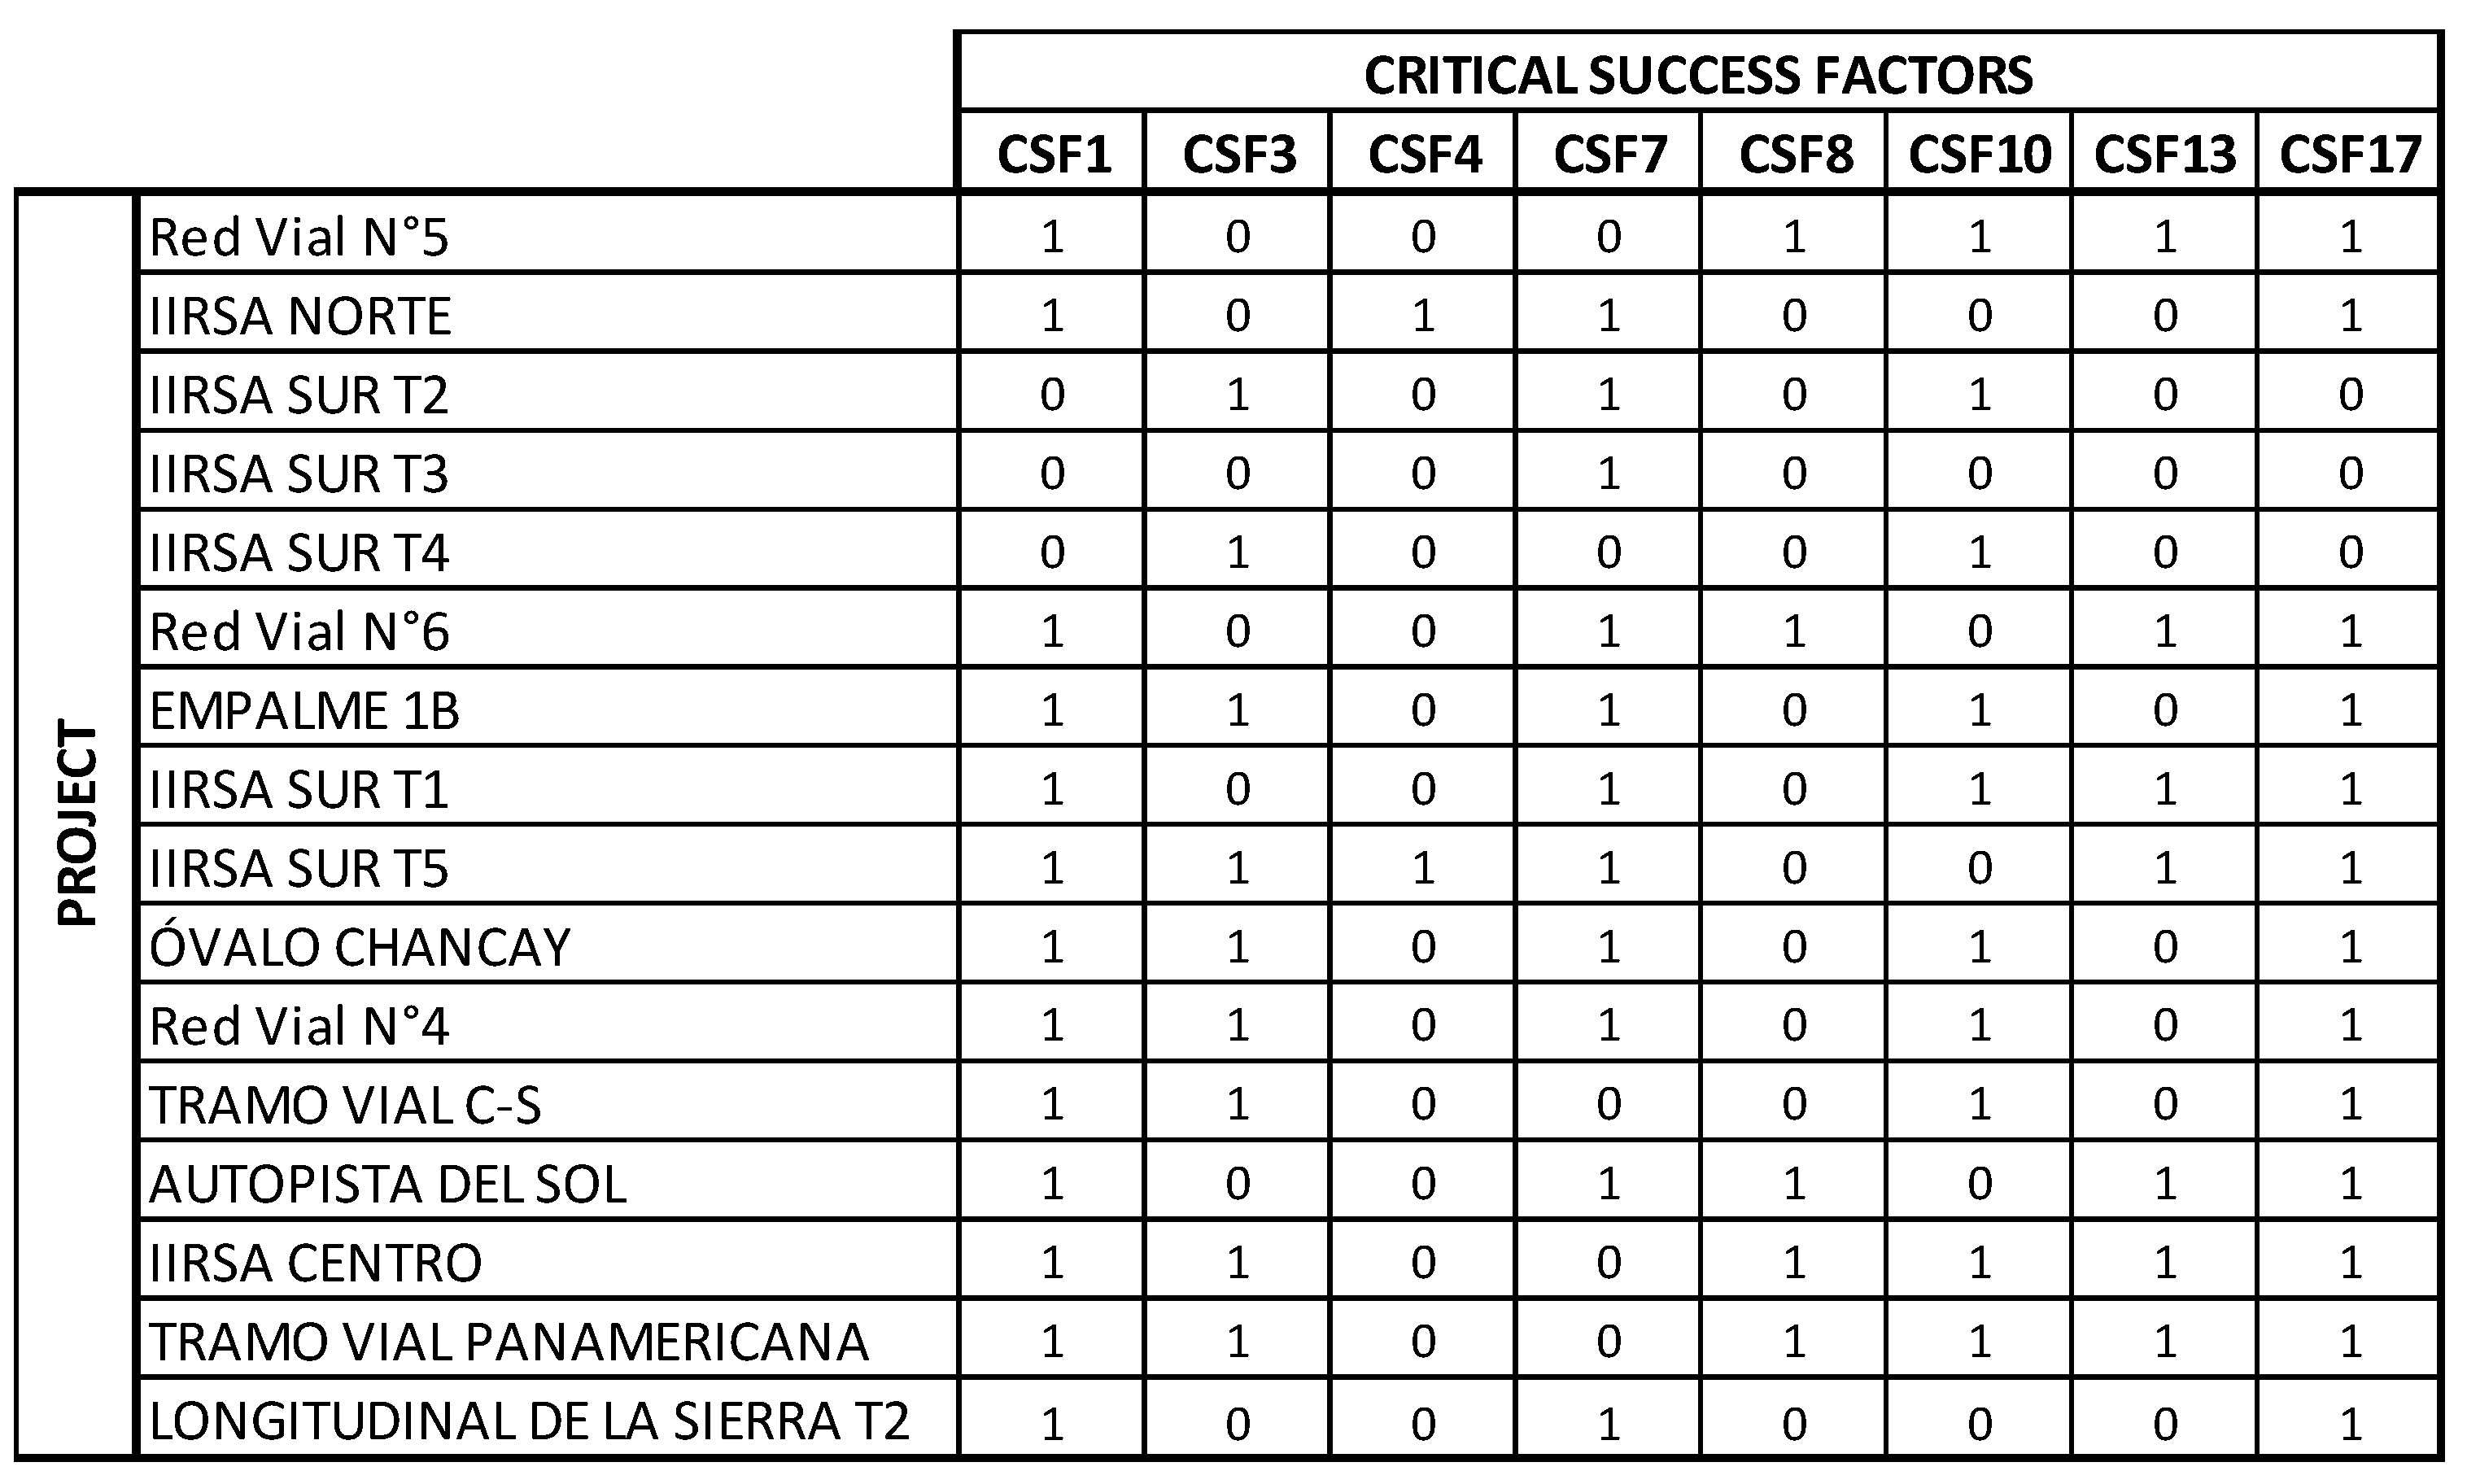Select the CSF1 column header
Screen dimensions: 2467x1484
[x=1053, y=152]
